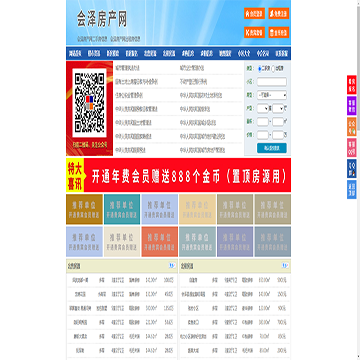
Task: Click the pink floating side button
Action: tap(352, 148)
